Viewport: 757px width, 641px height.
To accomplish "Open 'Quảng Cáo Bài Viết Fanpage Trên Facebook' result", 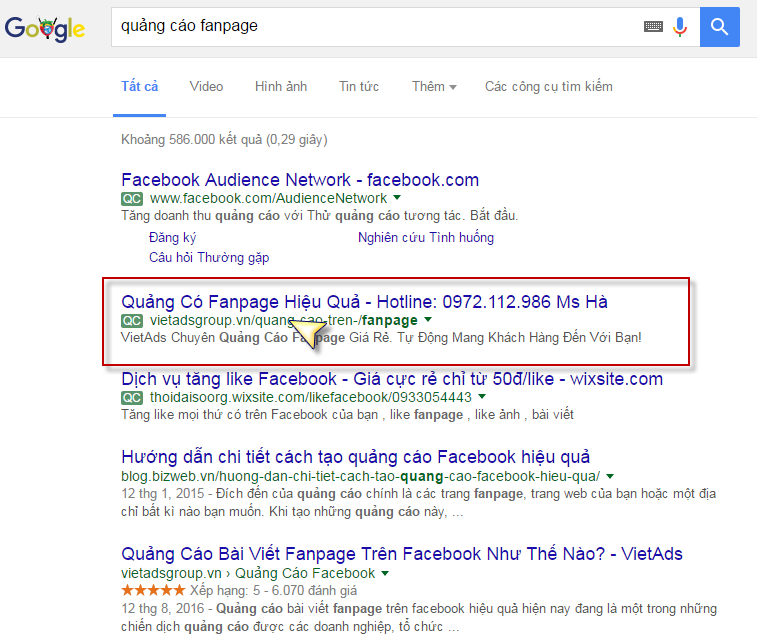I will pos(402,554).
